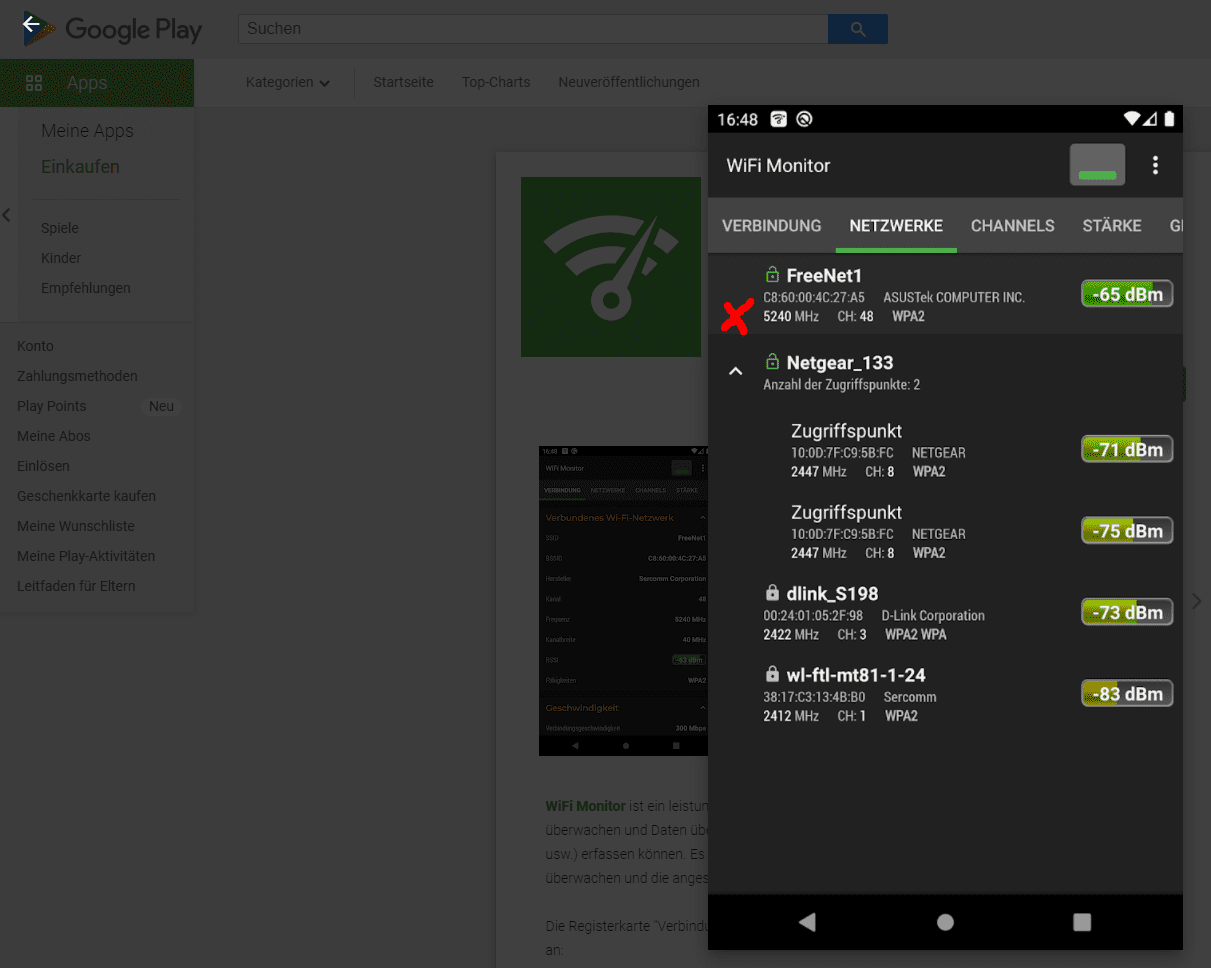Open Zahlungsmethoden in the sidebar
This screenshot has height=968, width=1211.
pyautogui.click(x=77, y=376)
